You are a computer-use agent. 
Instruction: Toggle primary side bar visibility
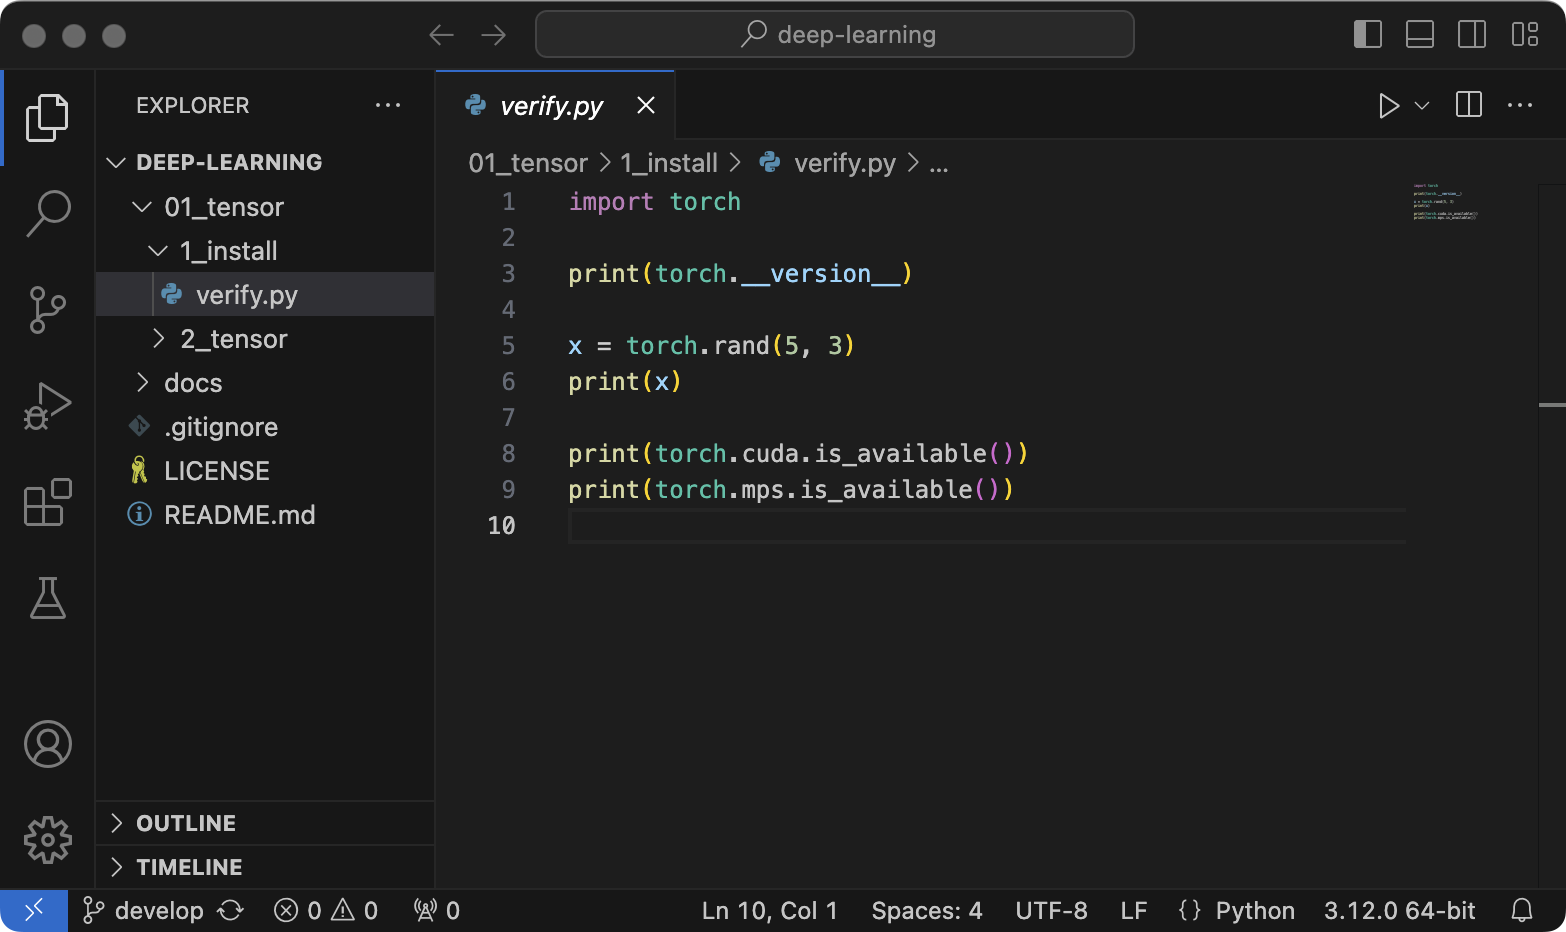pyautogui.click(x=1367, y=34)
